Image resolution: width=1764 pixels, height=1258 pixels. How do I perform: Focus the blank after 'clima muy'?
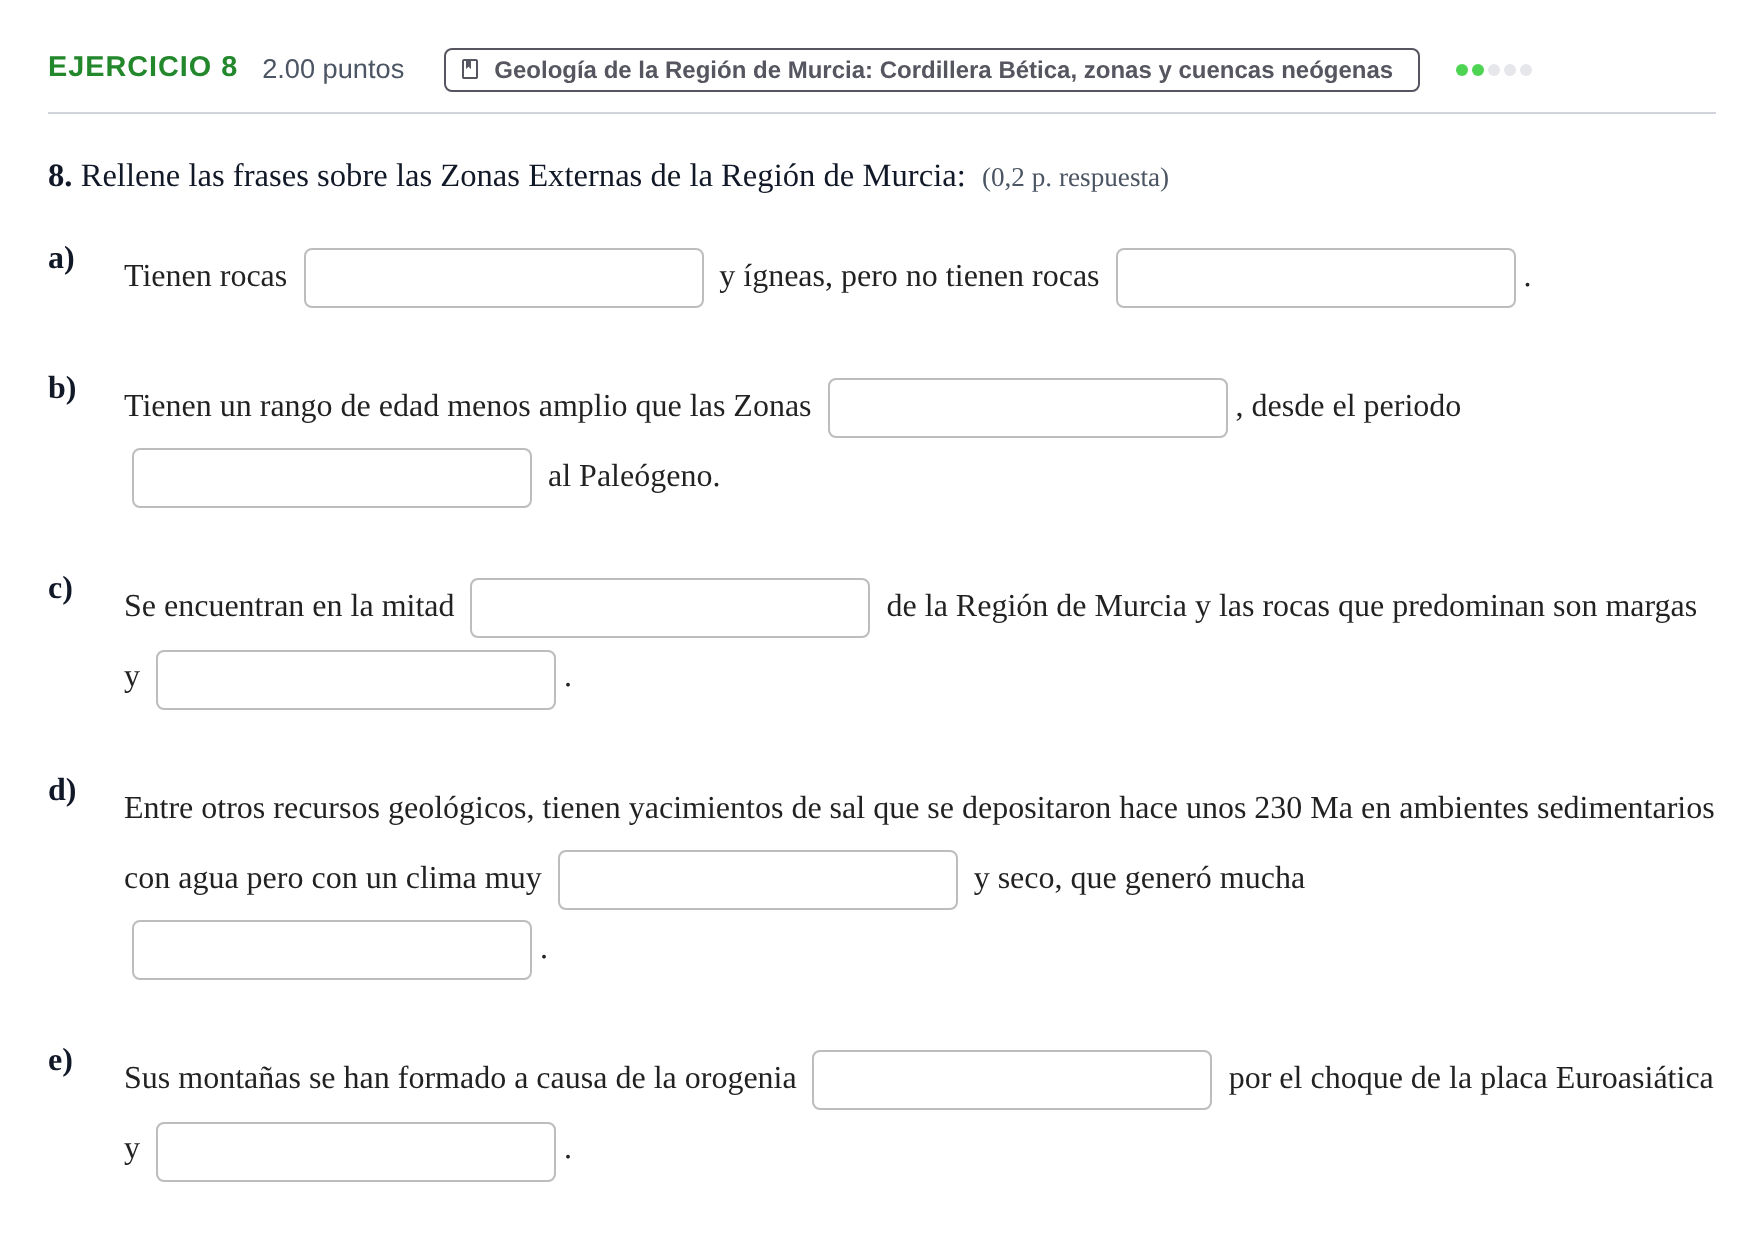[758, 880]
